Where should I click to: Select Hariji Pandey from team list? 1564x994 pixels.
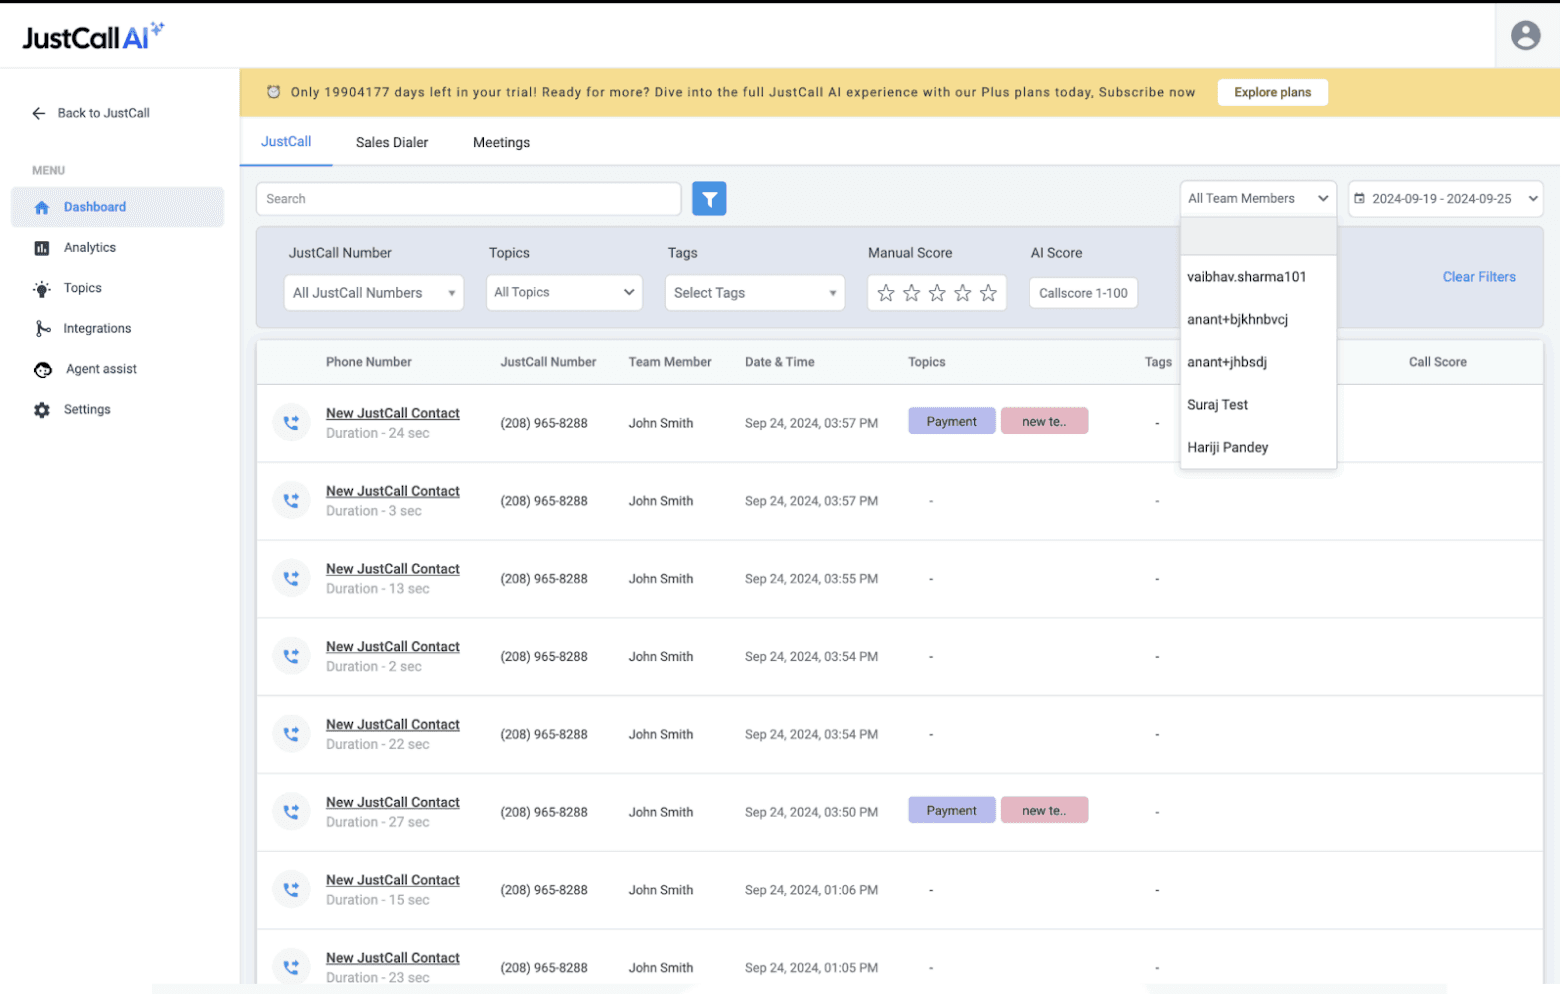[x=1260, y=448]
